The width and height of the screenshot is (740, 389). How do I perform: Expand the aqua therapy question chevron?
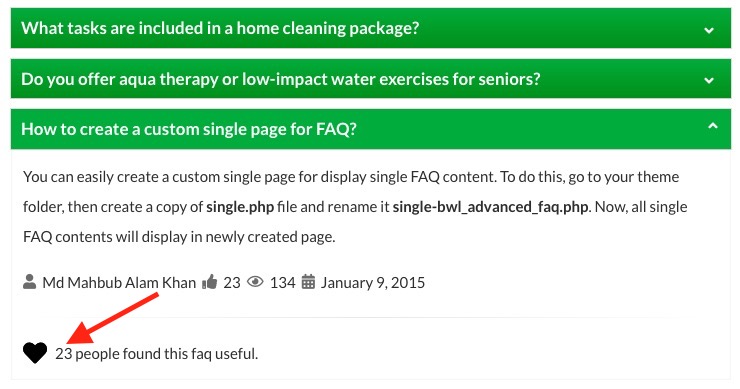(x=709, y=80)
